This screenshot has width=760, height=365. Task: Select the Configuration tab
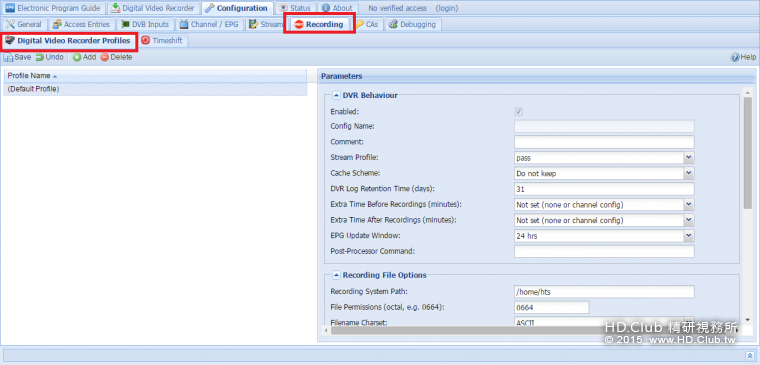(x=237, y=8)
